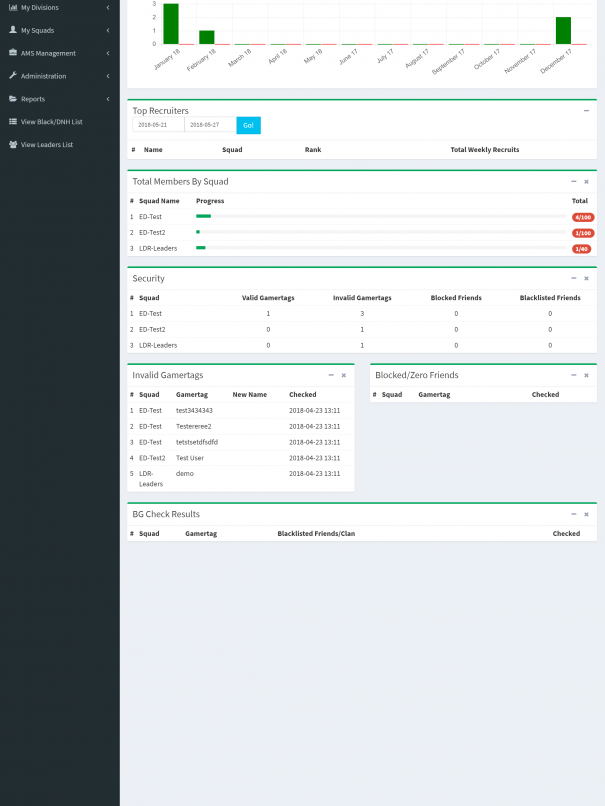Expand the Reports submenu chevron
This screenshot has height=806, width=605.
pos(108,99)
